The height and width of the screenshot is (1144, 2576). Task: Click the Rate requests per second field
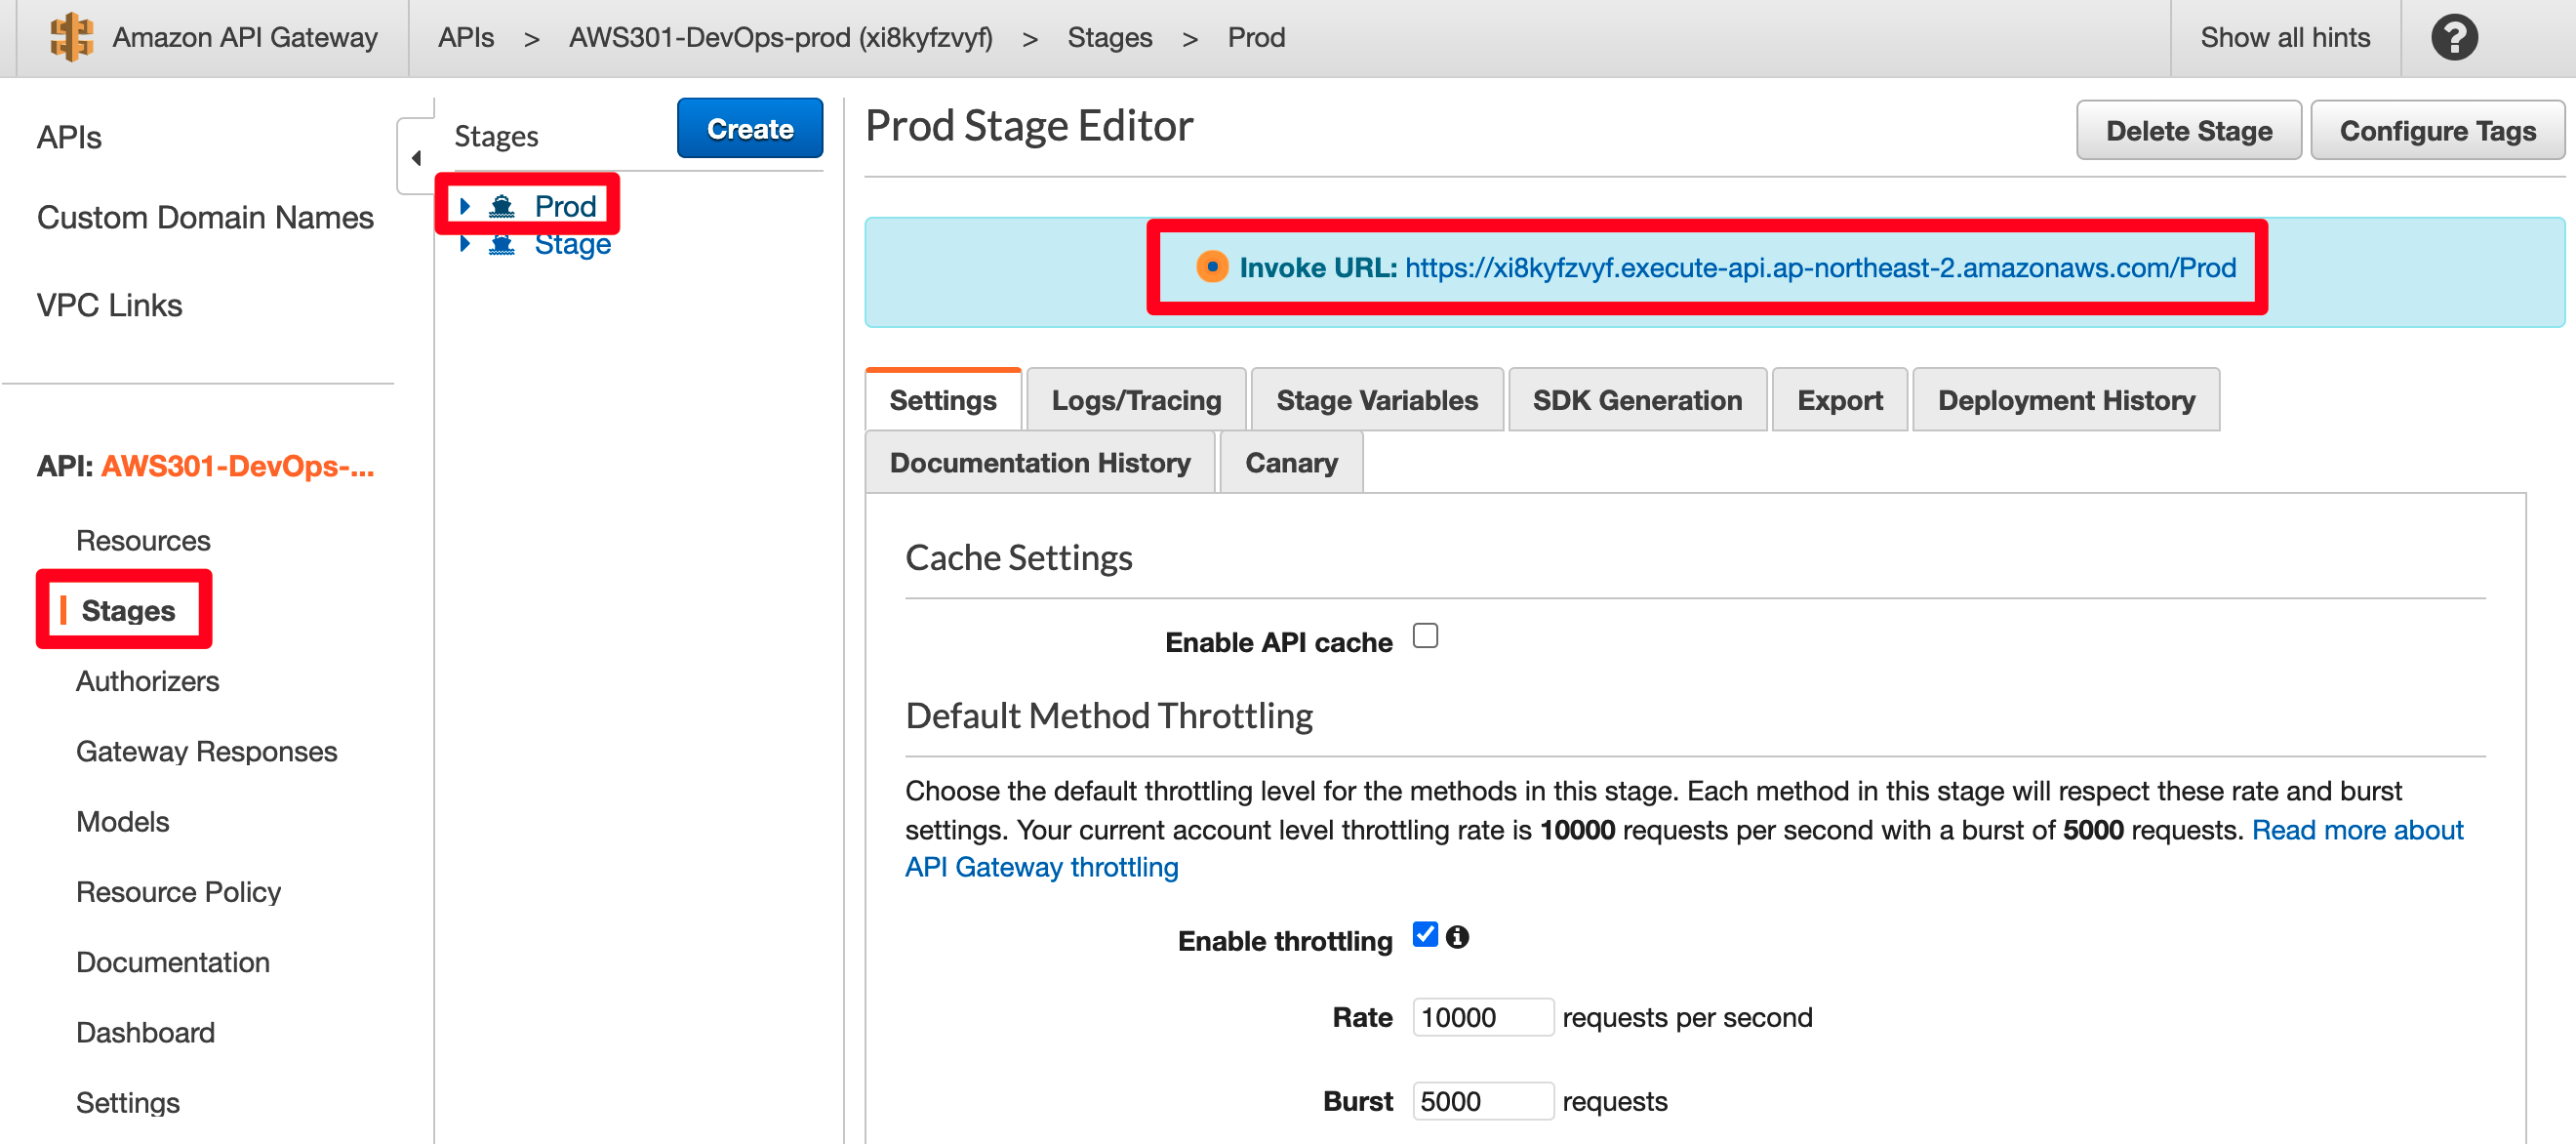pos(1482,1017)
